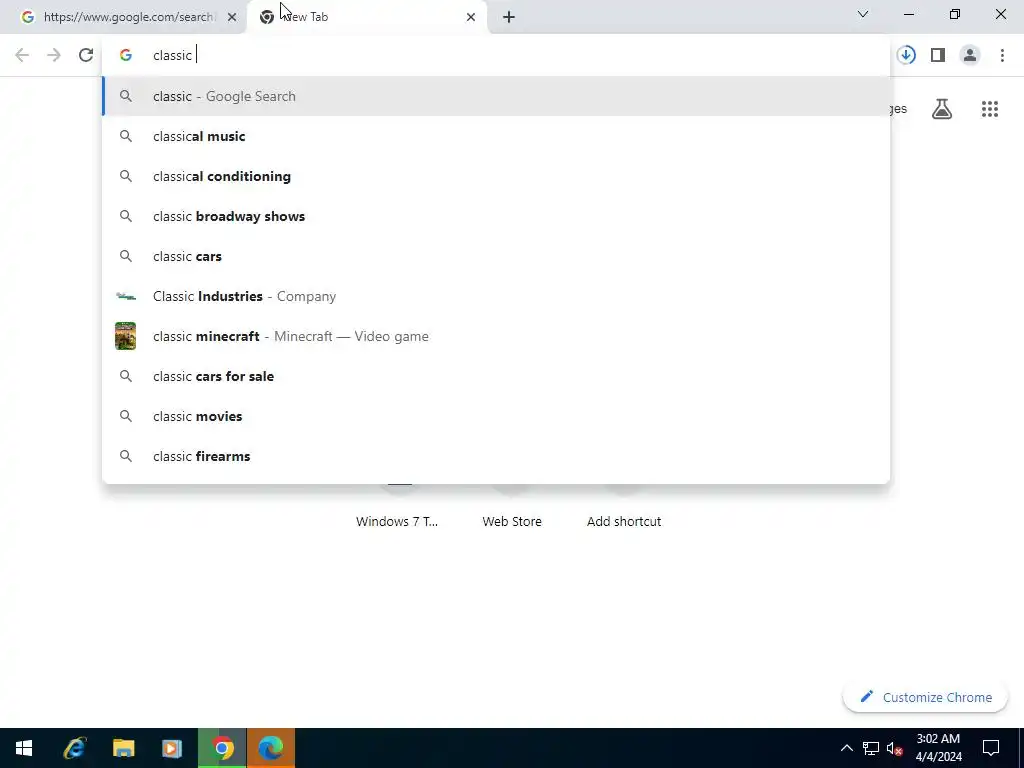Open the notification center icon

[x=991, y=748]
